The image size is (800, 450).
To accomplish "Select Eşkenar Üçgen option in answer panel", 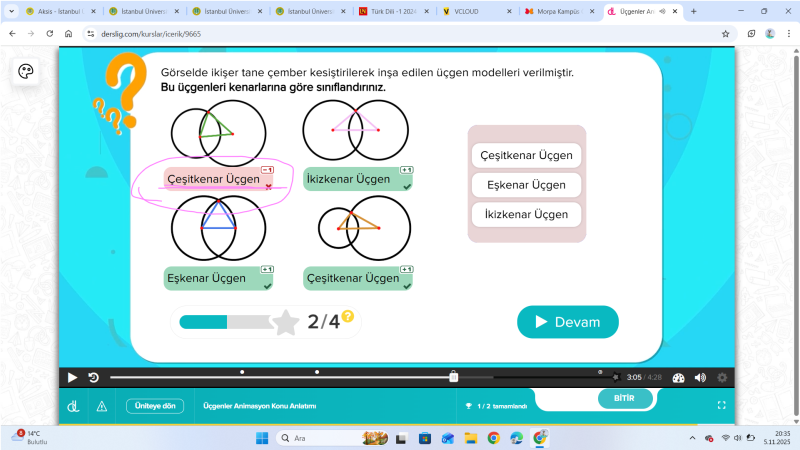I will [x=527, y=185].
